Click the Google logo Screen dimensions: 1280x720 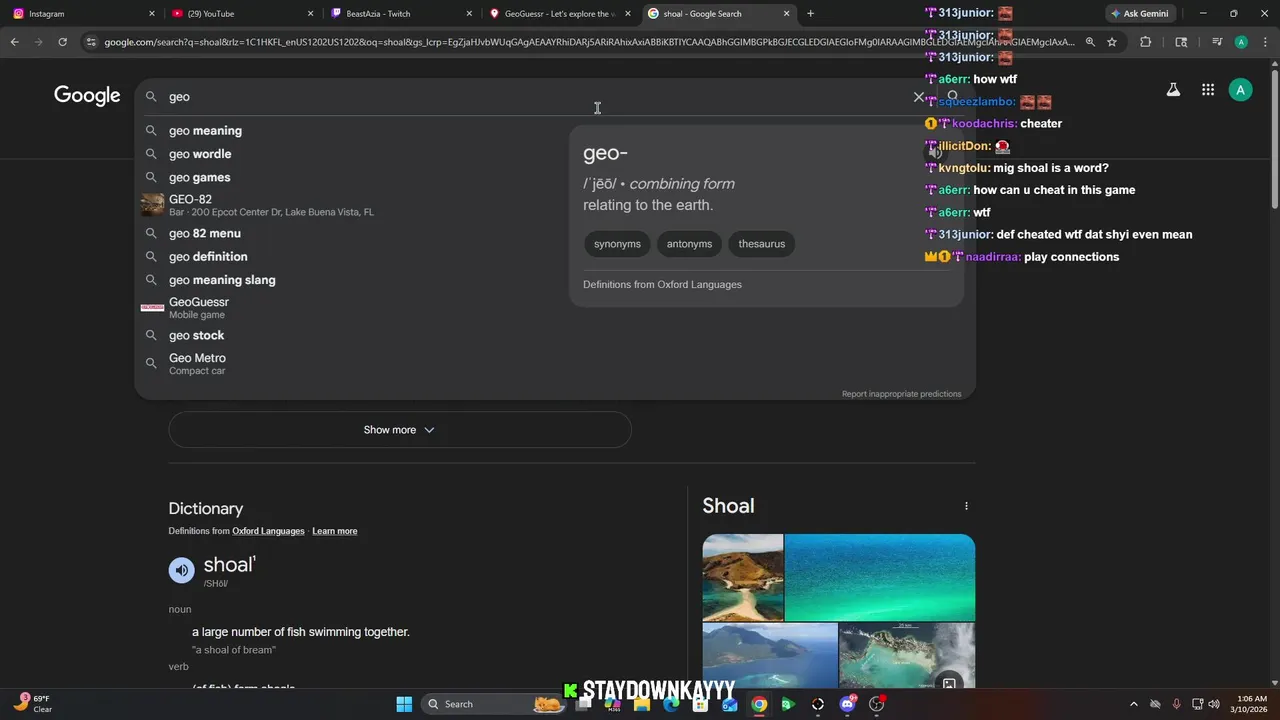(x=87, y=96)
